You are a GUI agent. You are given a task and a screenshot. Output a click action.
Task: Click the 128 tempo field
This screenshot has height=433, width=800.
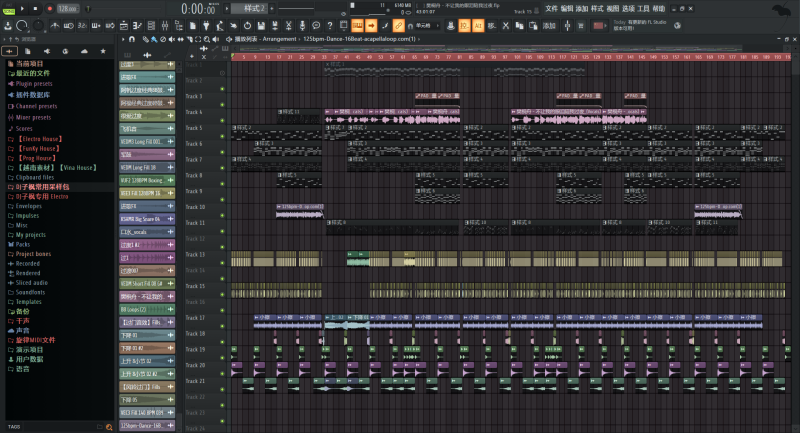point(68,9)
